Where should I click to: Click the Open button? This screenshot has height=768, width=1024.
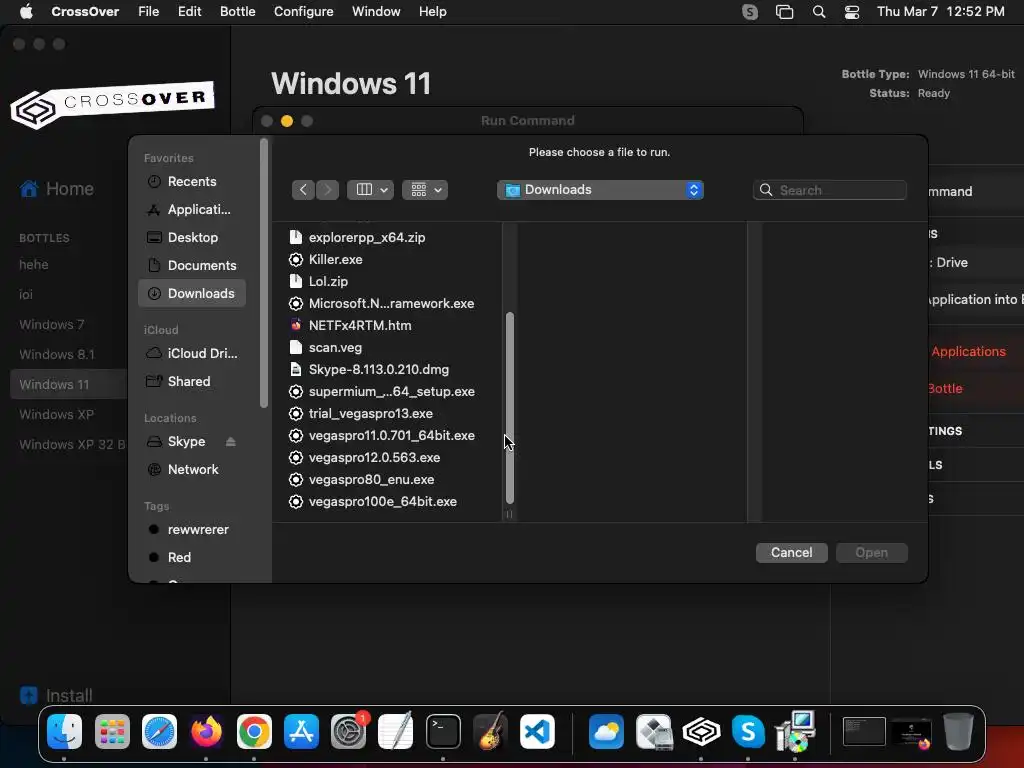tap(871, 552)
